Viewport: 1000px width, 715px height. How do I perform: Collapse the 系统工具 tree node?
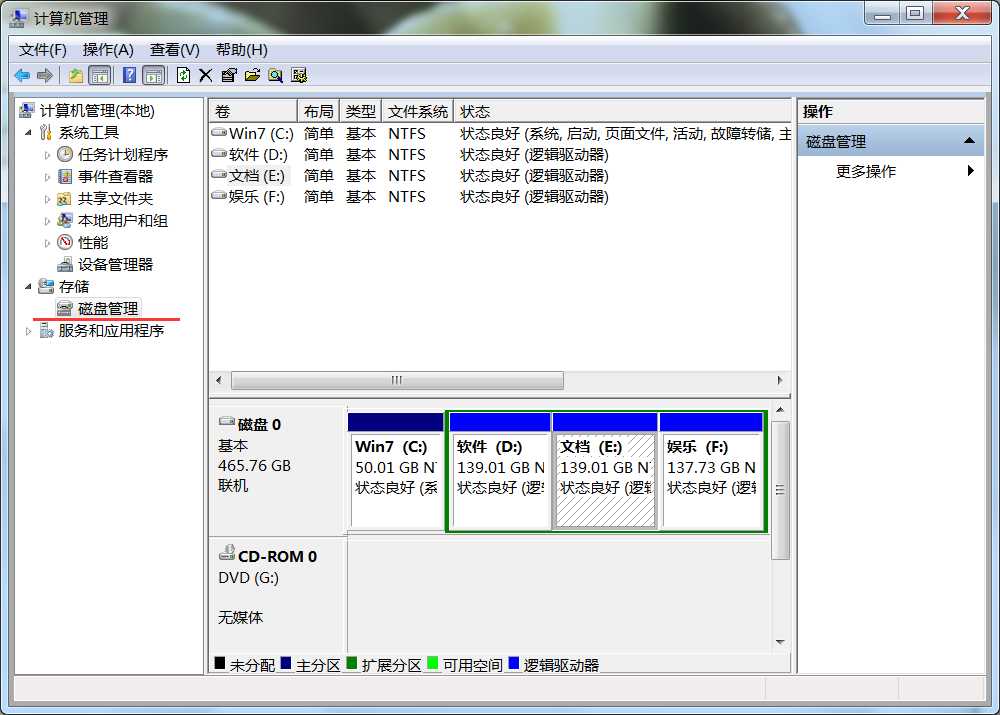(x=28, y=133)
